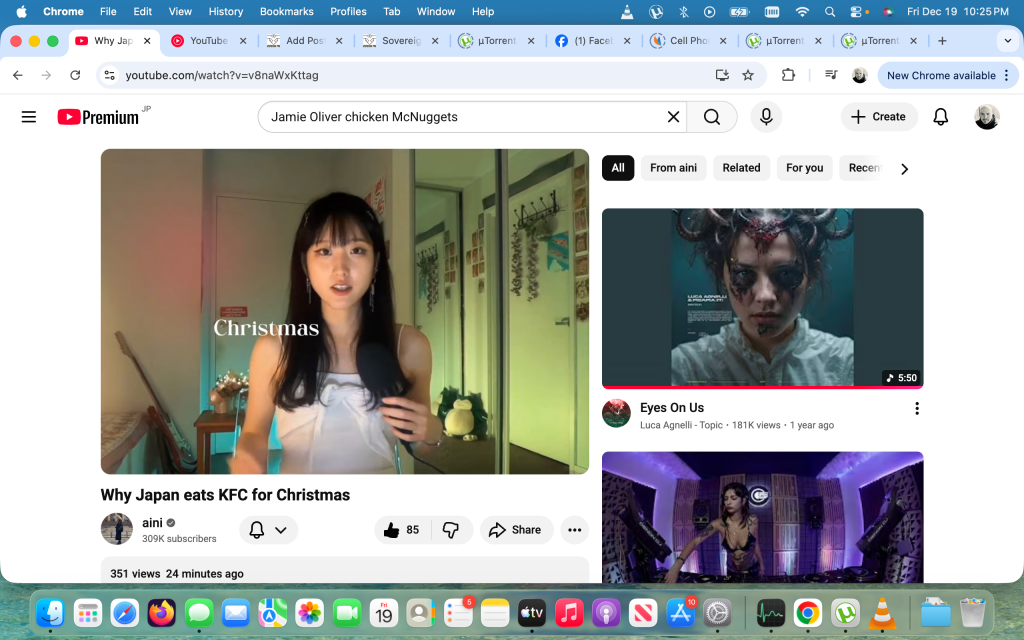The height and width of the screenshot is (640, 1024).
Task: Click the Eyes On Us video thumbnail
Action: coord(762,298)
